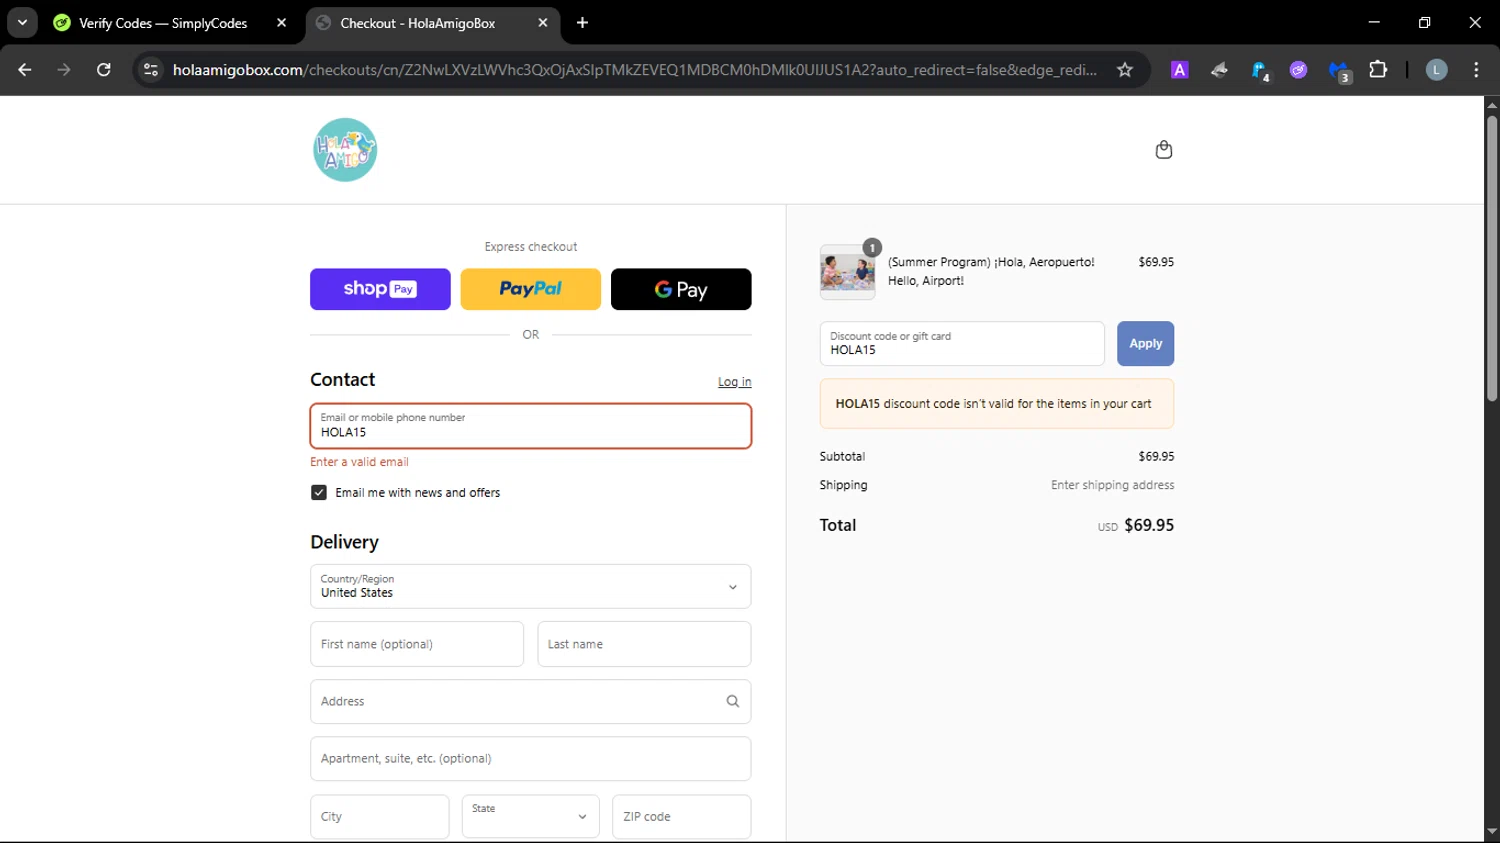Switch to Verify Codes — SimplyCodes tab
The width and height of the screenshot is (1500, 843).
pos(163,23)
